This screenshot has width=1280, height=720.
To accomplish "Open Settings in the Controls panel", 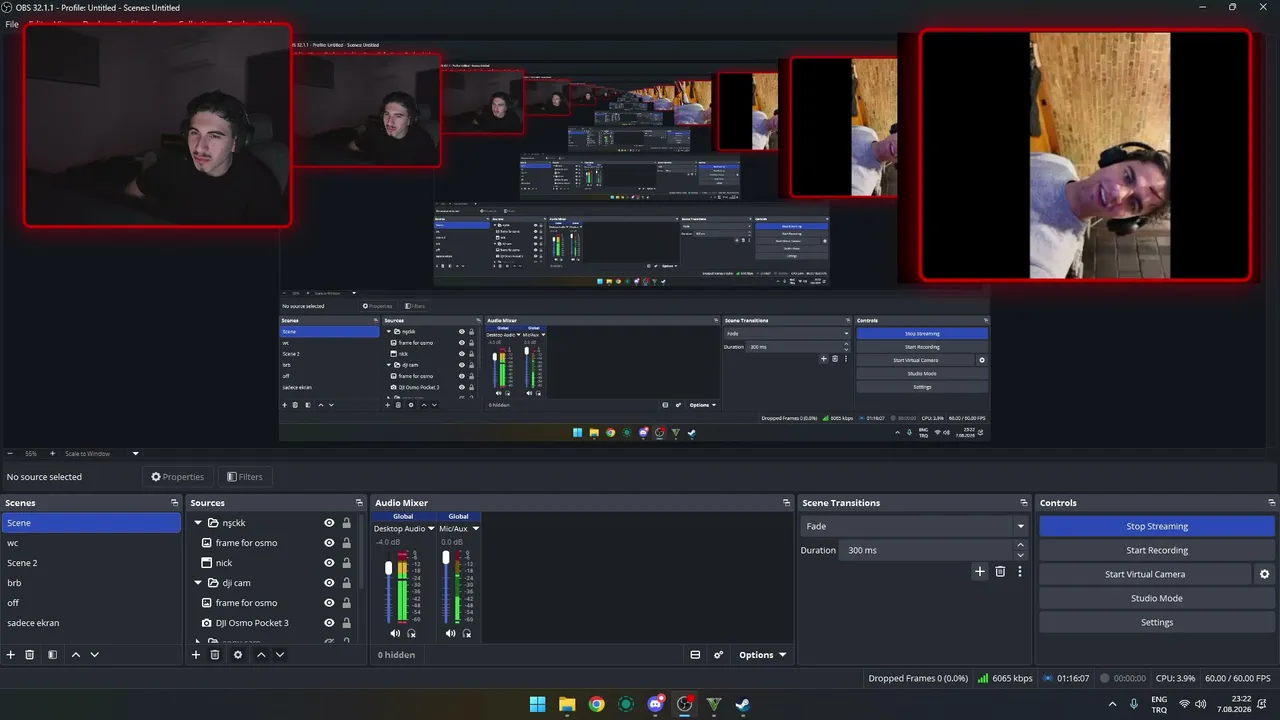I will (1157, 622).
